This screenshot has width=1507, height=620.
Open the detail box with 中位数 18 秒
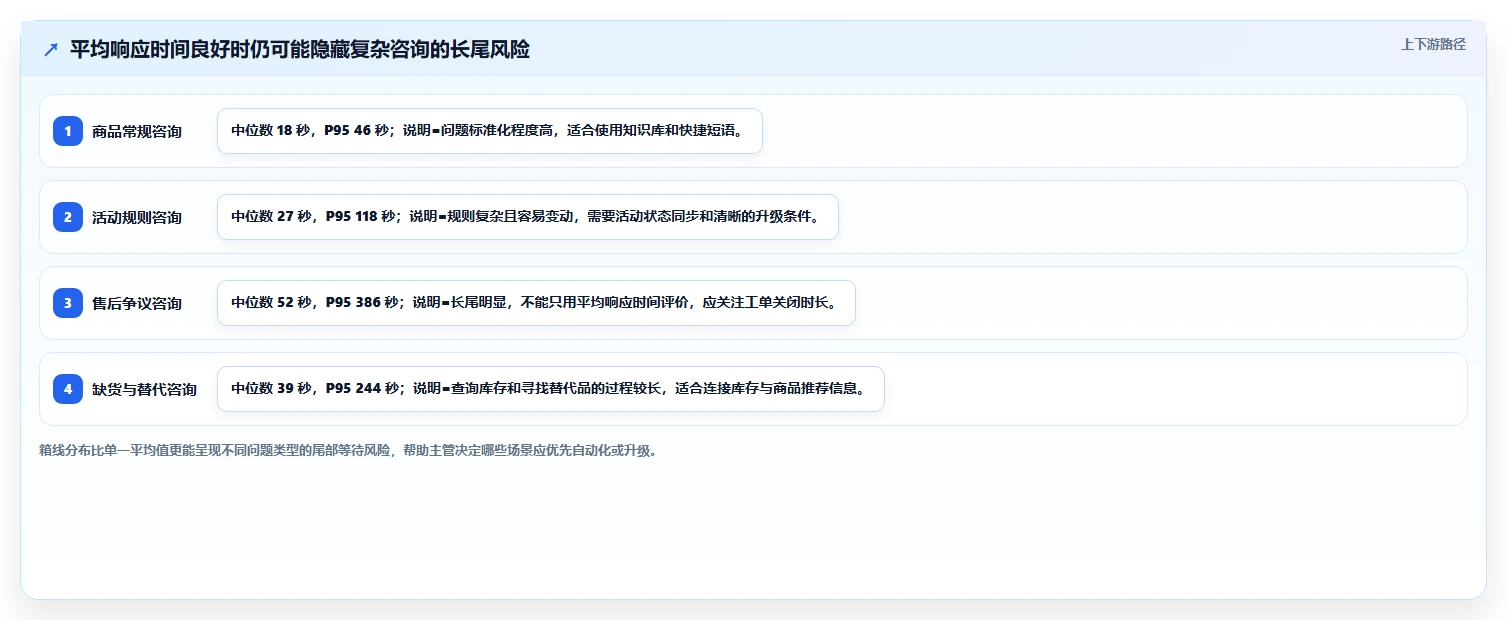[x=490, y=131]
